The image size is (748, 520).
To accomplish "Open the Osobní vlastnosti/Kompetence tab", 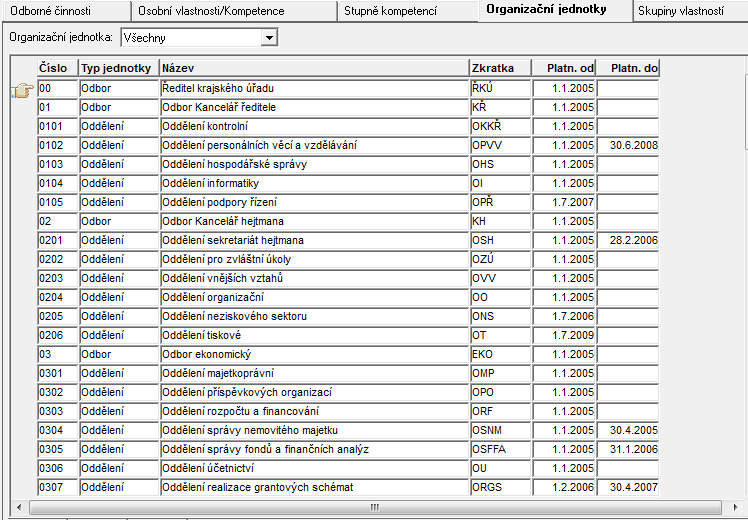I will pos(233,11).
